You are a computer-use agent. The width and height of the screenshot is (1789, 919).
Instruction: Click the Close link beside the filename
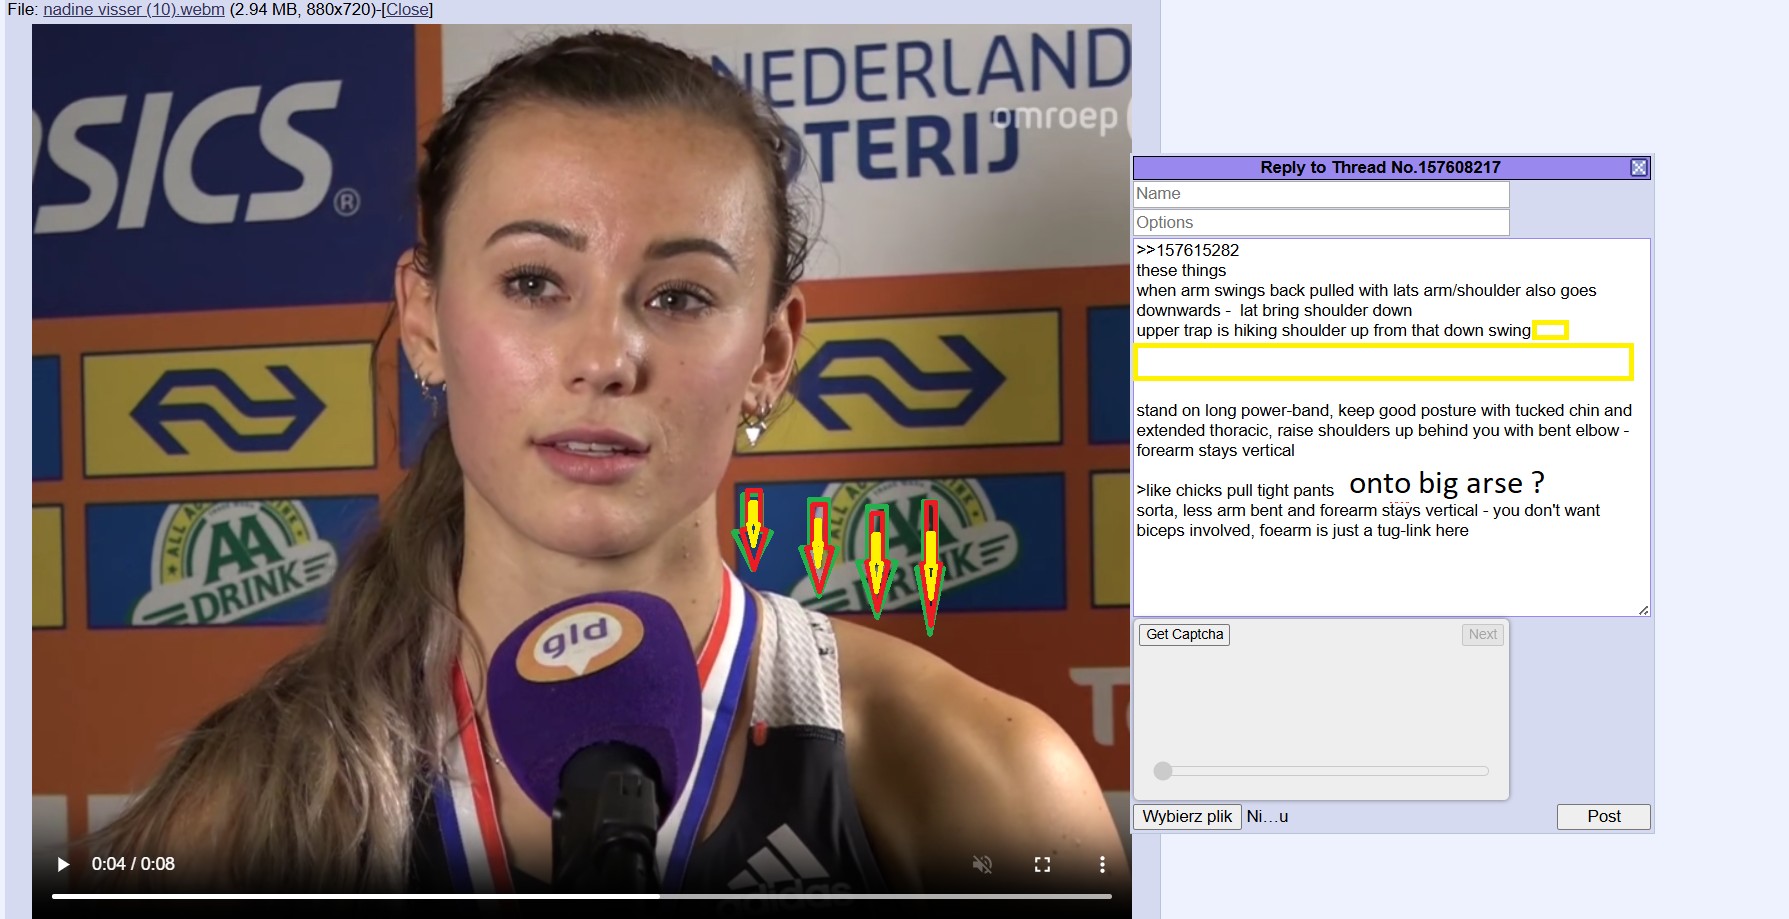pos(407,9)
